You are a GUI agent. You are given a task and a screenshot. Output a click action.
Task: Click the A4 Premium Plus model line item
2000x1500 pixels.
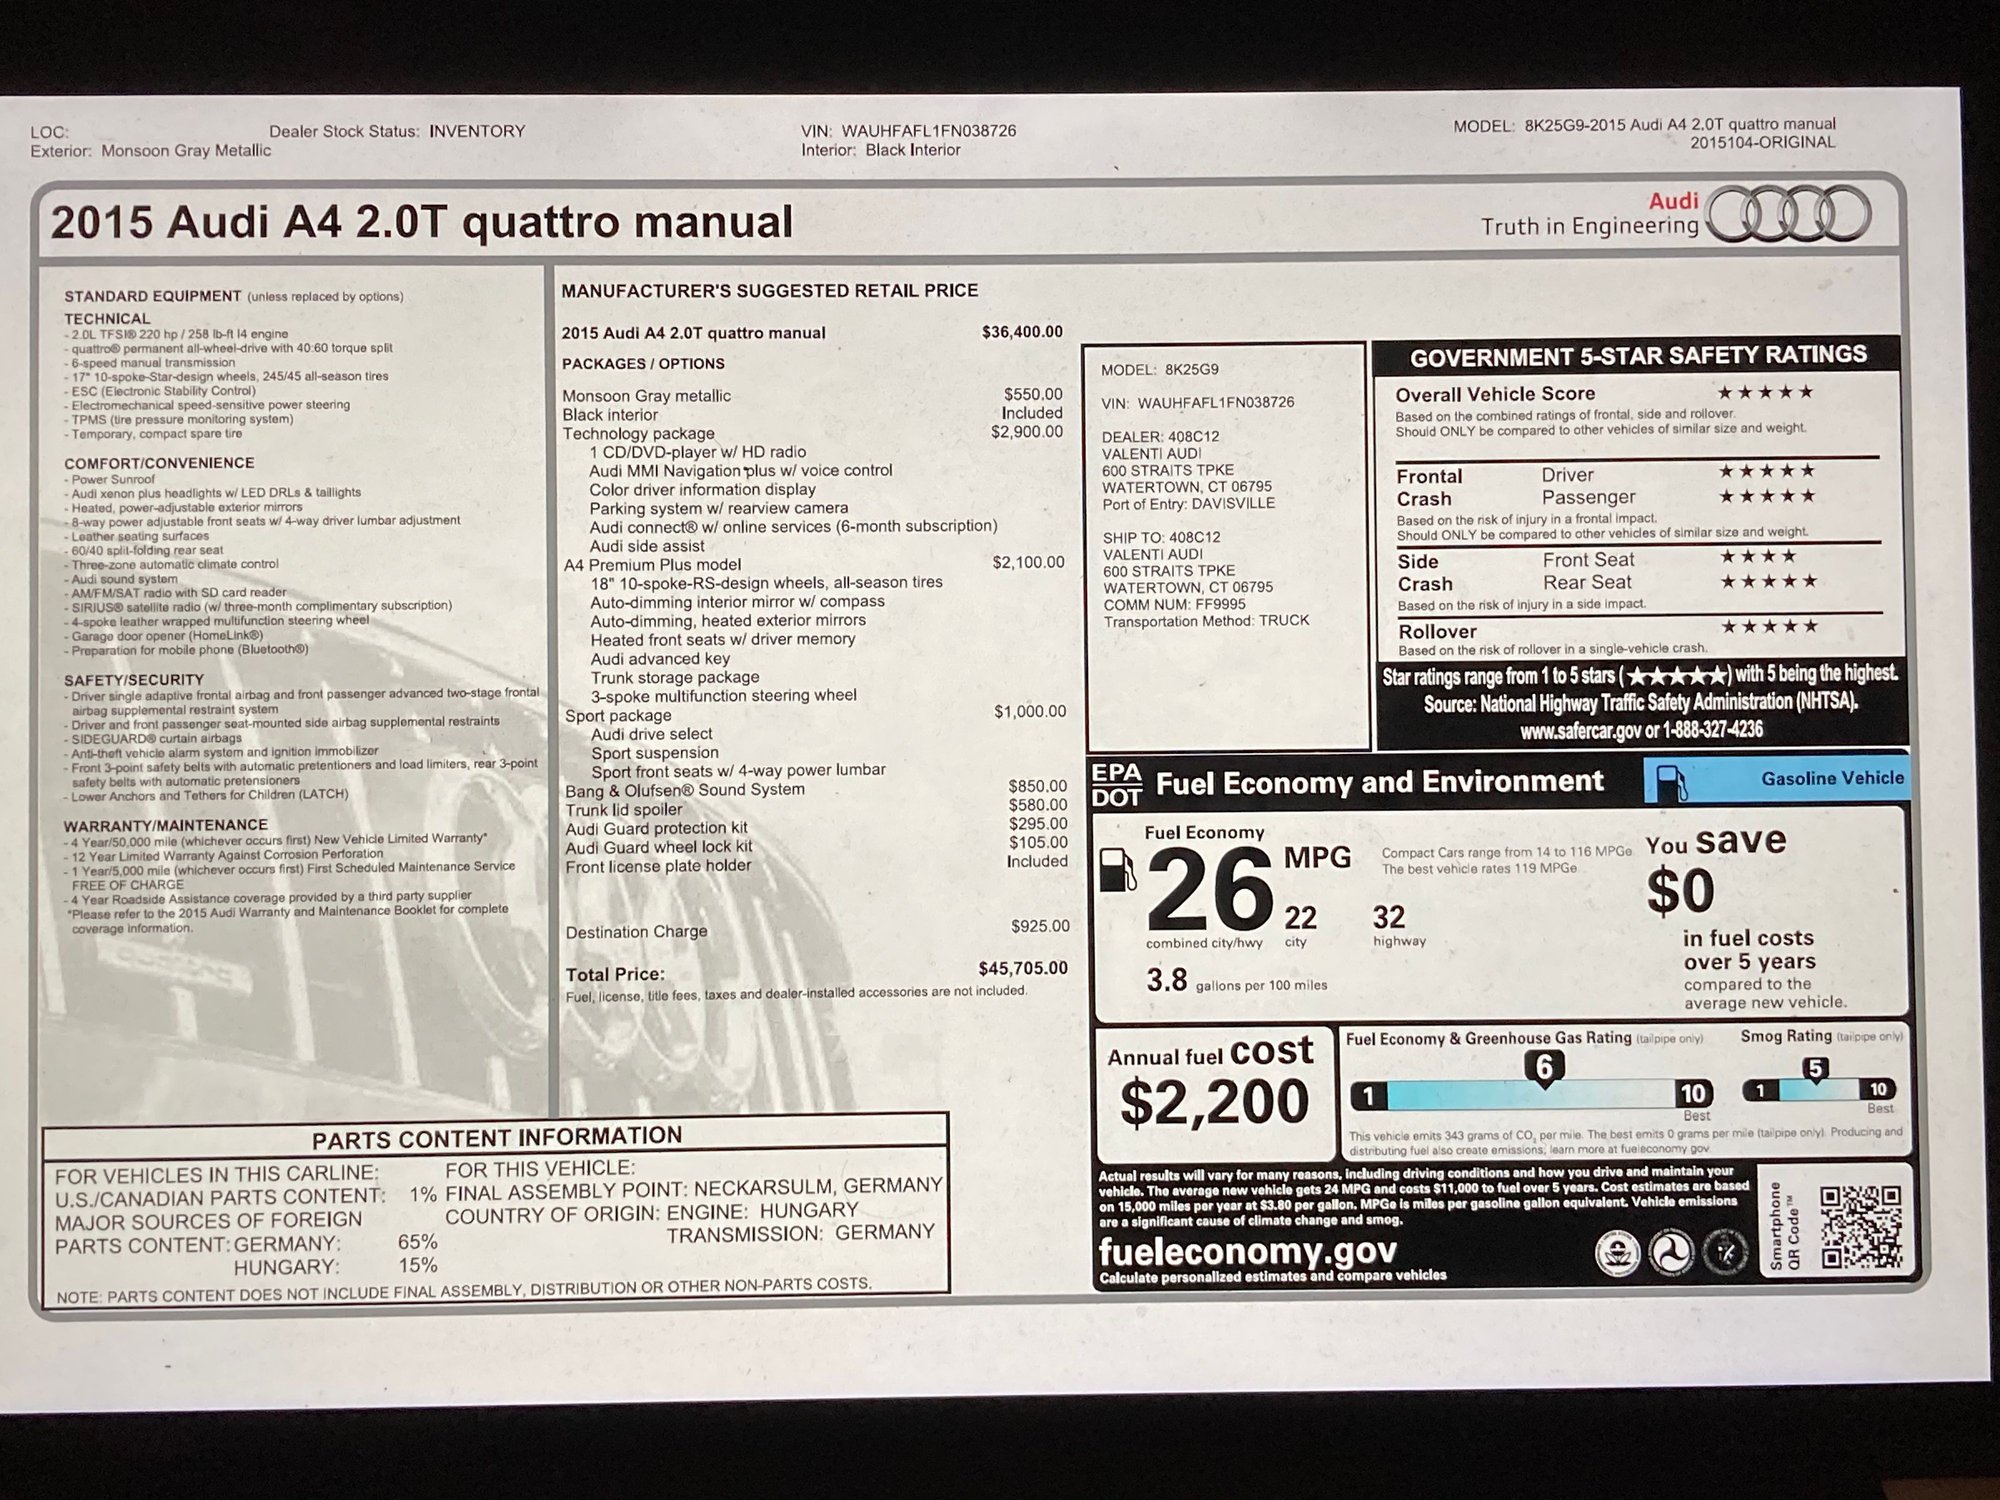tap(652, 565)
